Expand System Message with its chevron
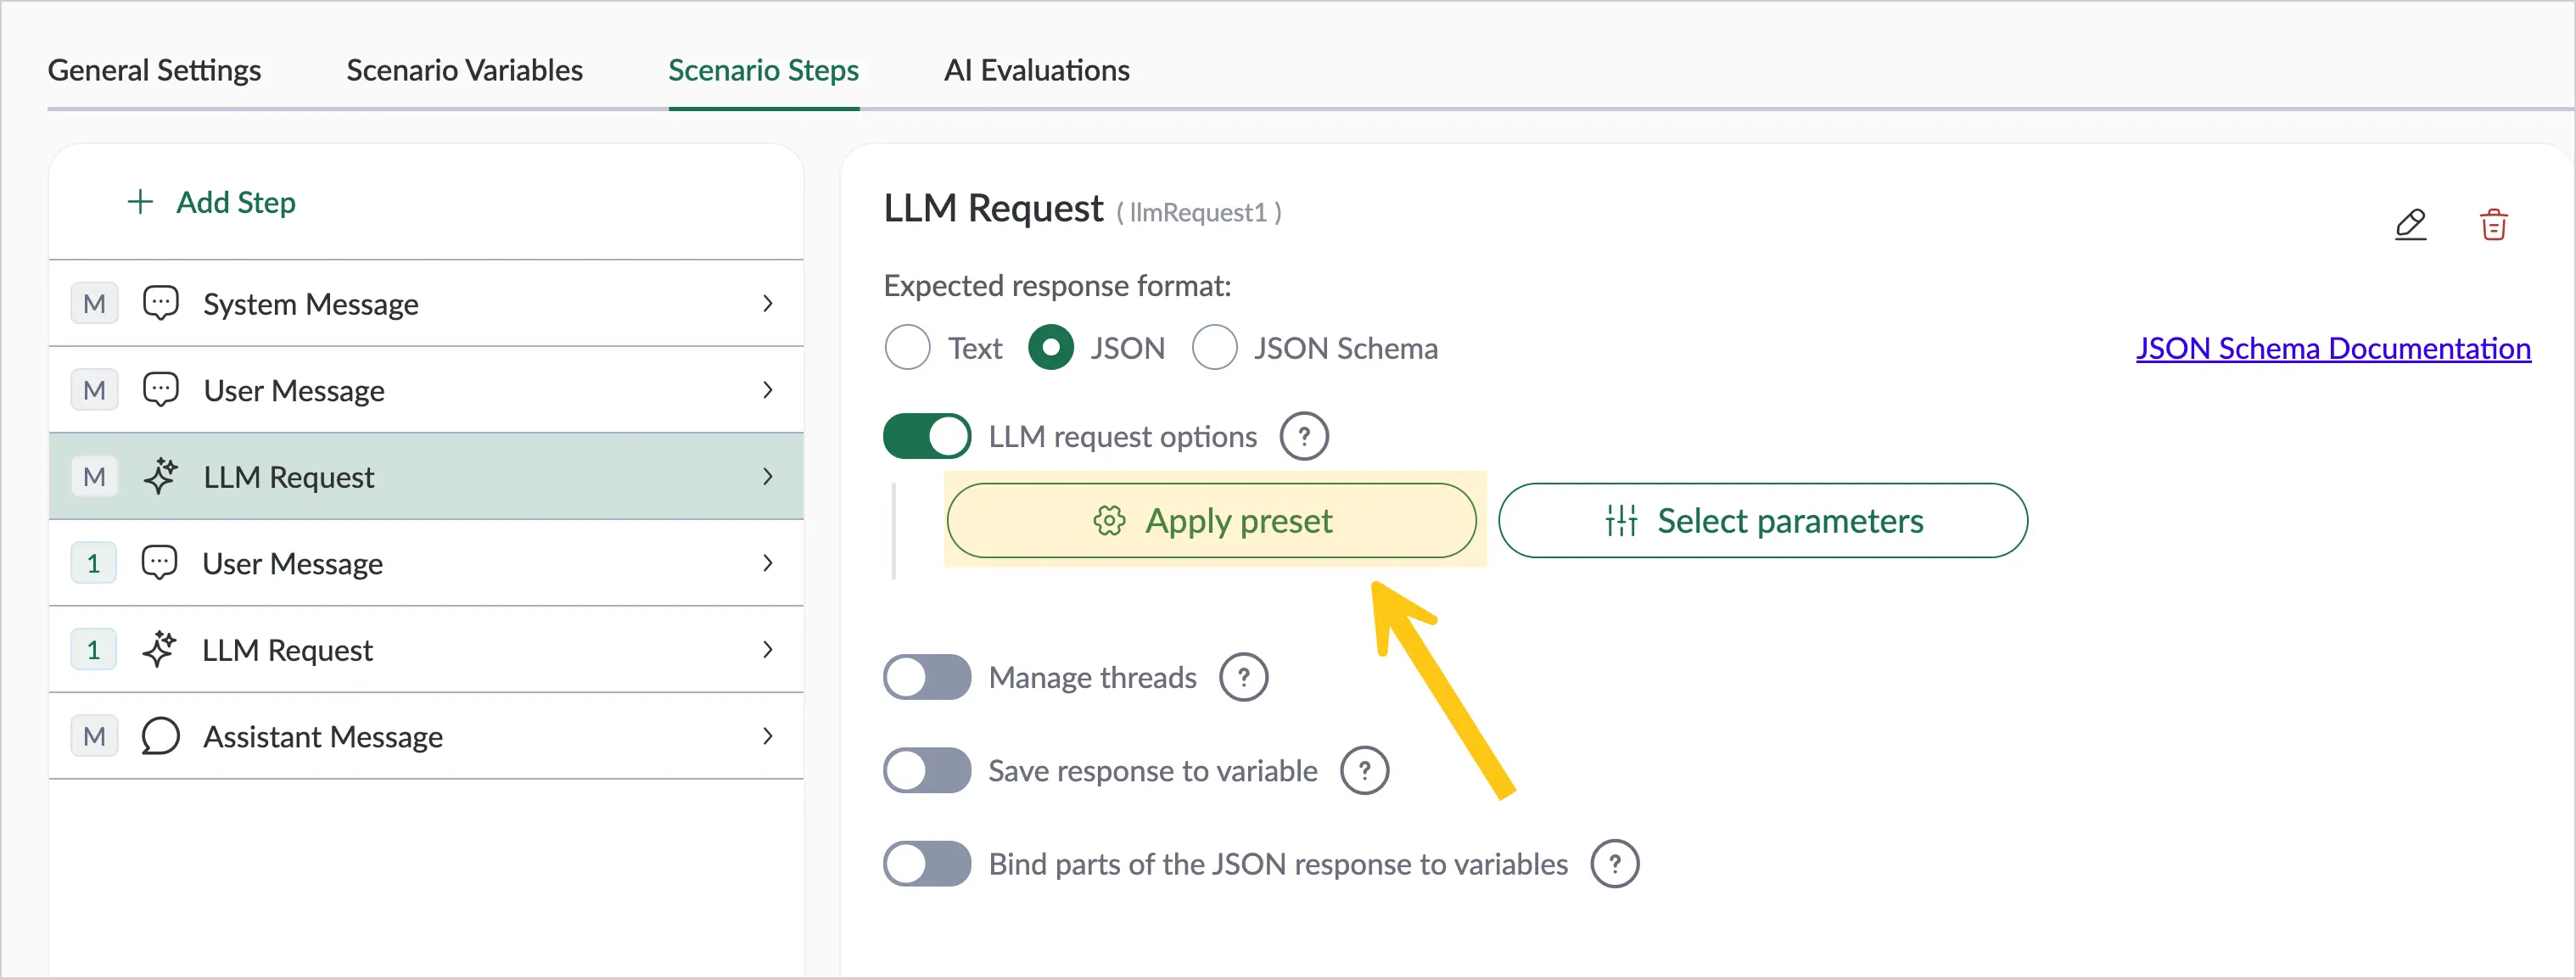This screenshot has height=979, width=2576. (x=767, y=303)
